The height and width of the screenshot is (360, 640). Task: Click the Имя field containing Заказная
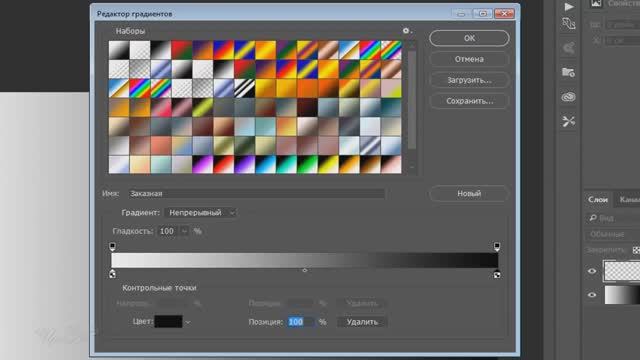click(x=257, y=193)
